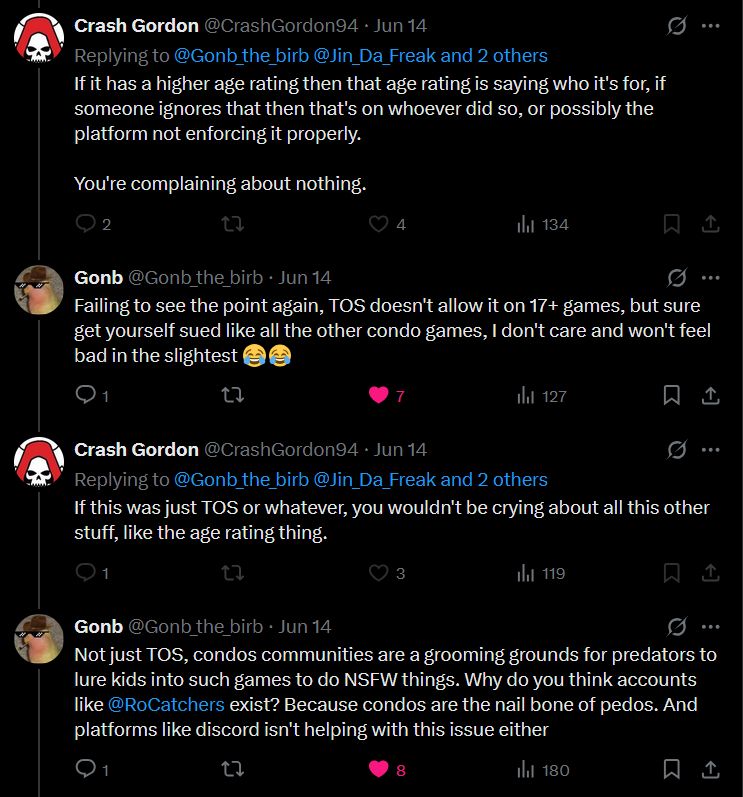The height and width of the screenshot is (797, 743).
Task: Open more options on Crash Gordon's first tweet
Action: coord(711,26)
